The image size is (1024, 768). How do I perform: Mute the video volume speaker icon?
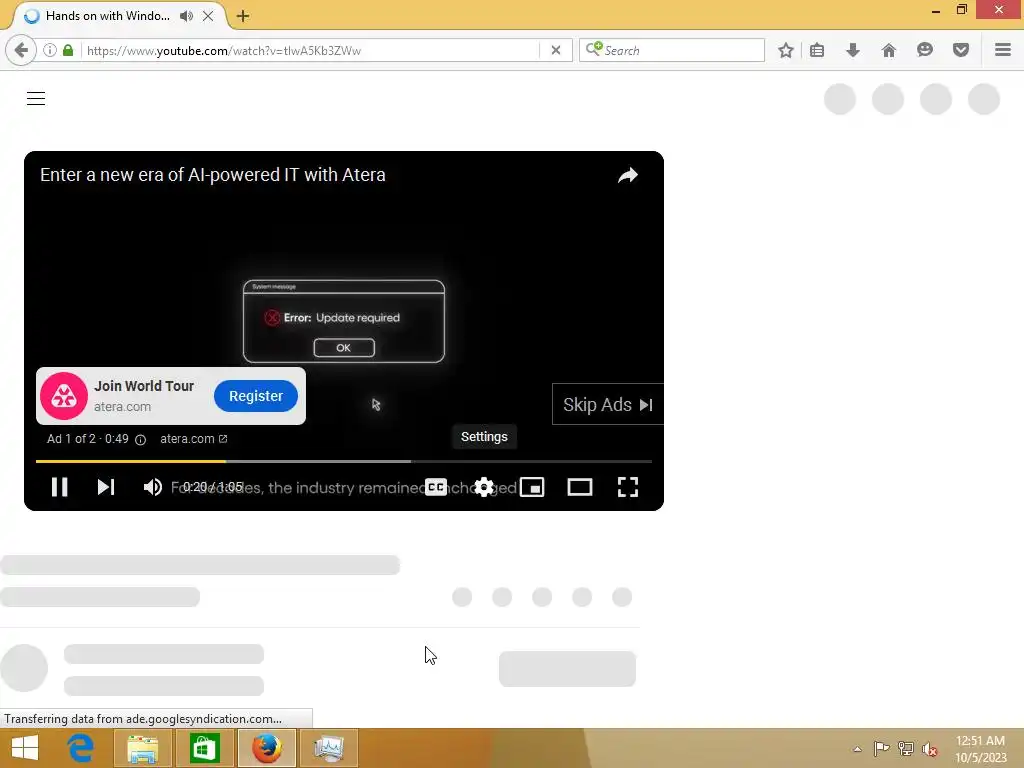coord(153,487)
